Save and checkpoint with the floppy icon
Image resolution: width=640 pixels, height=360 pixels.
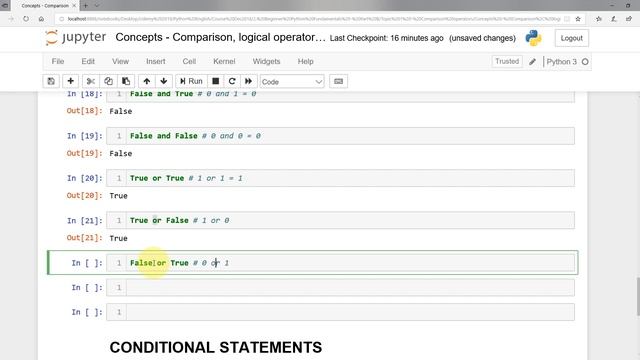tap(51, 81)
